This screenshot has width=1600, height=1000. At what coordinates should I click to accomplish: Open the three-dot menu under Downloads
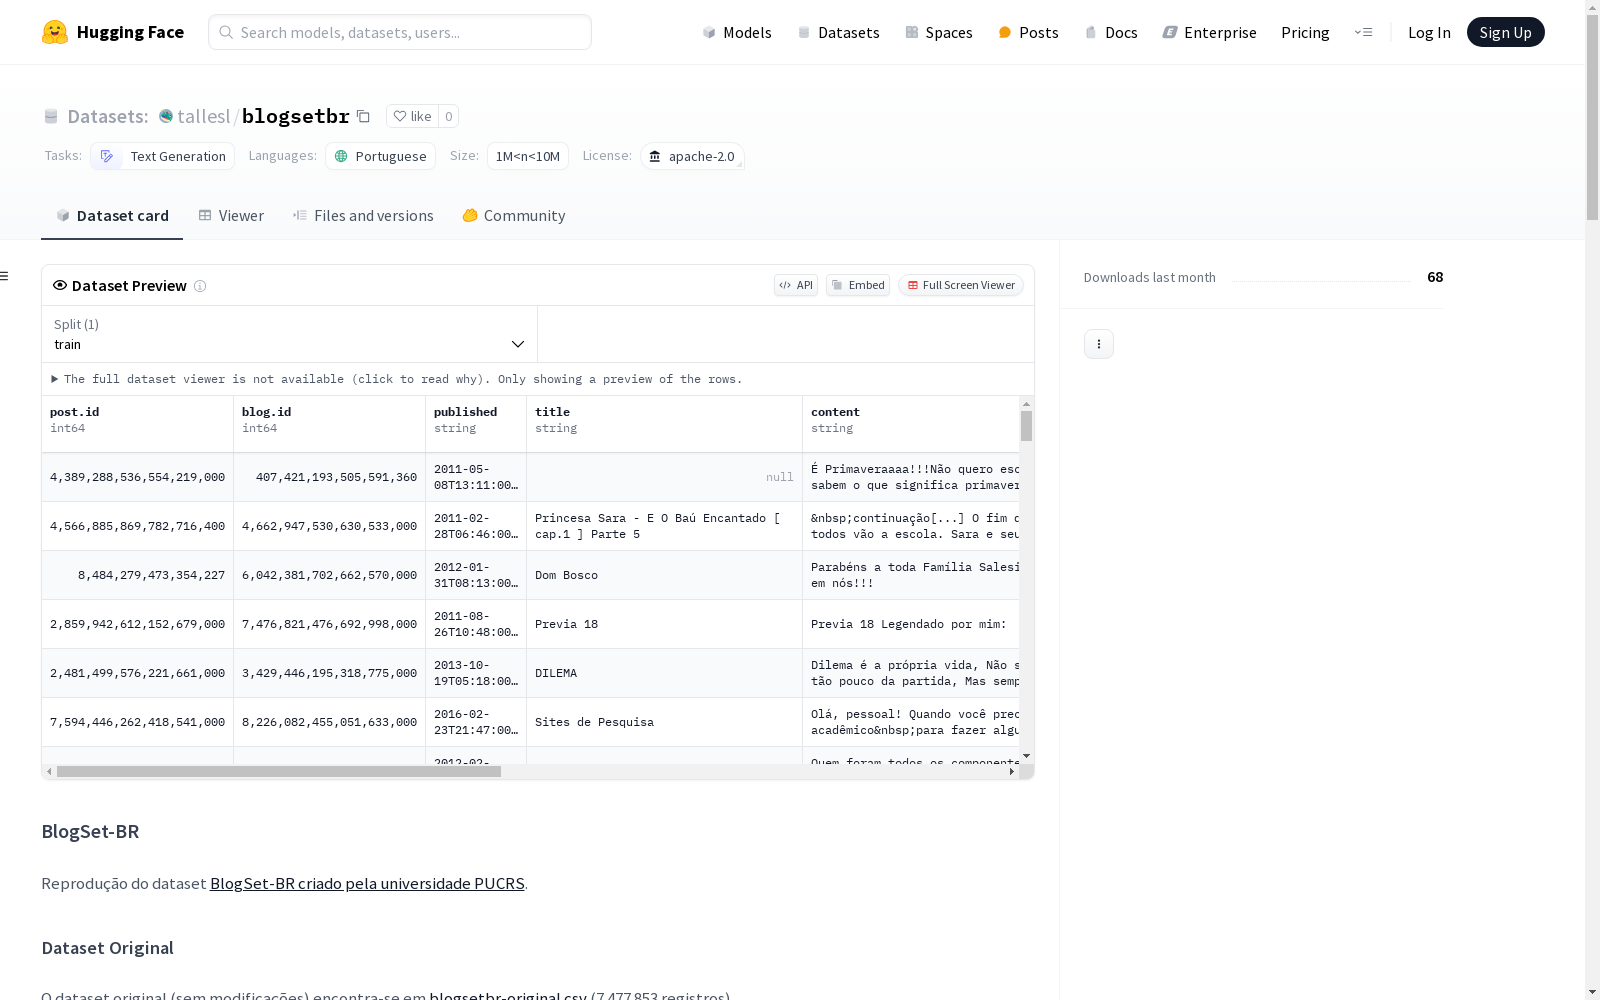click(1099, 344)
